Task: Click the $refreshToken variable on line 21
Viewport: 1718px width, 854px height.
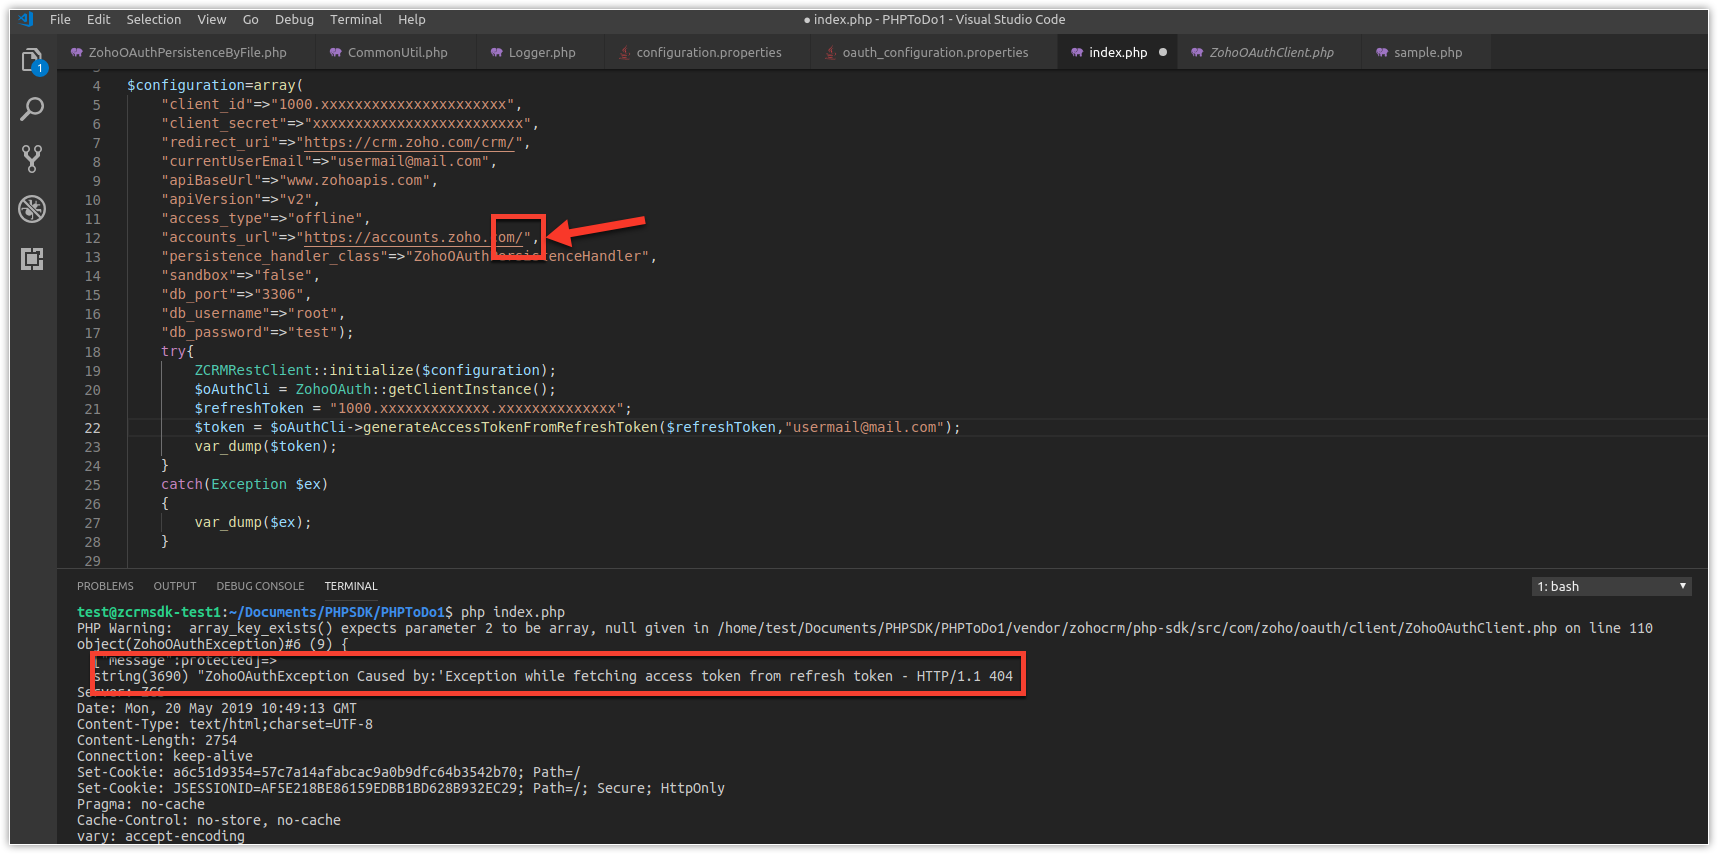Action: click(x=249, y=408)
